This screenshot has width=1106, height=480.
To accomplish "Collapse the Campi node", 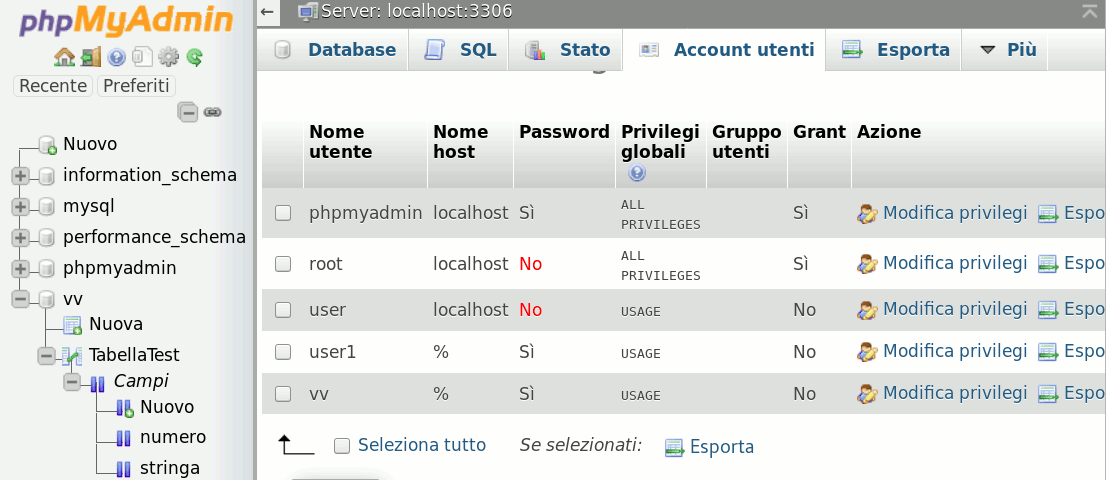I will tap(72, 383).
